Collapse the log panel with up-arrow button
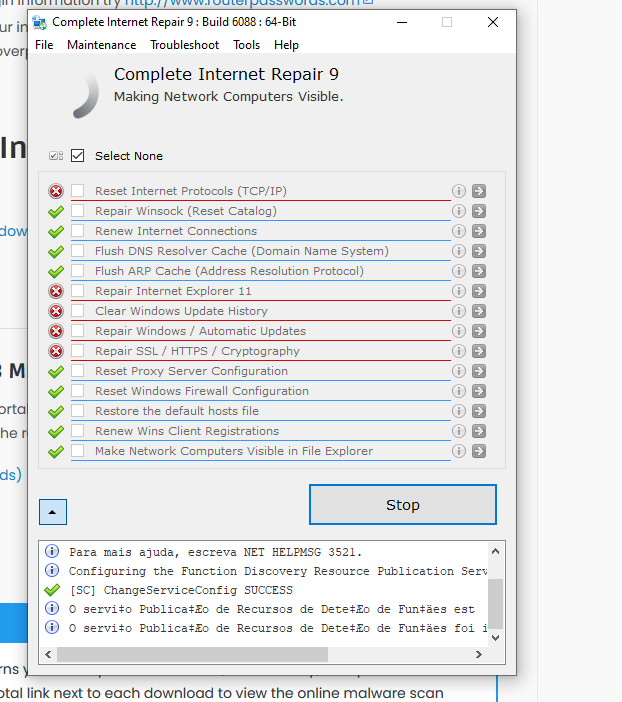This screenshot has width=622, height=702. pyautogui.click(x=53, y=512)
